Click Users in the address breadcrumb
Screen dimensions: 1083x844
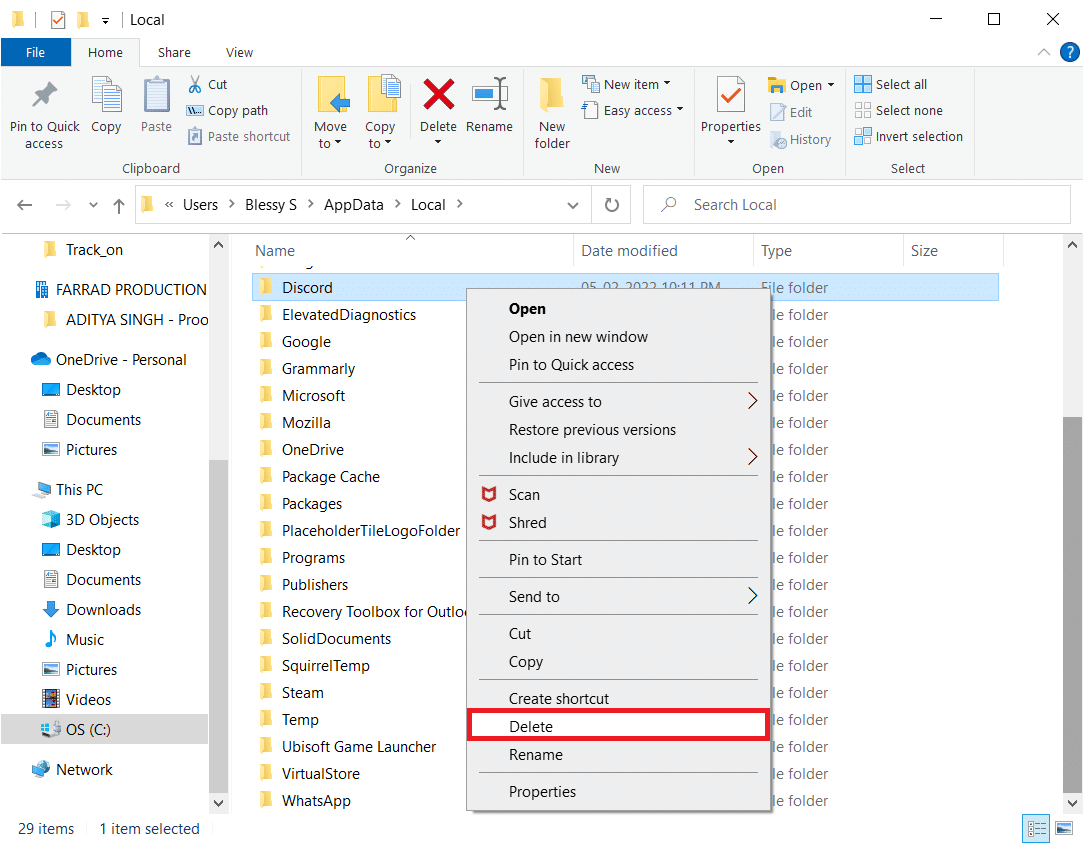pos(200,205)
